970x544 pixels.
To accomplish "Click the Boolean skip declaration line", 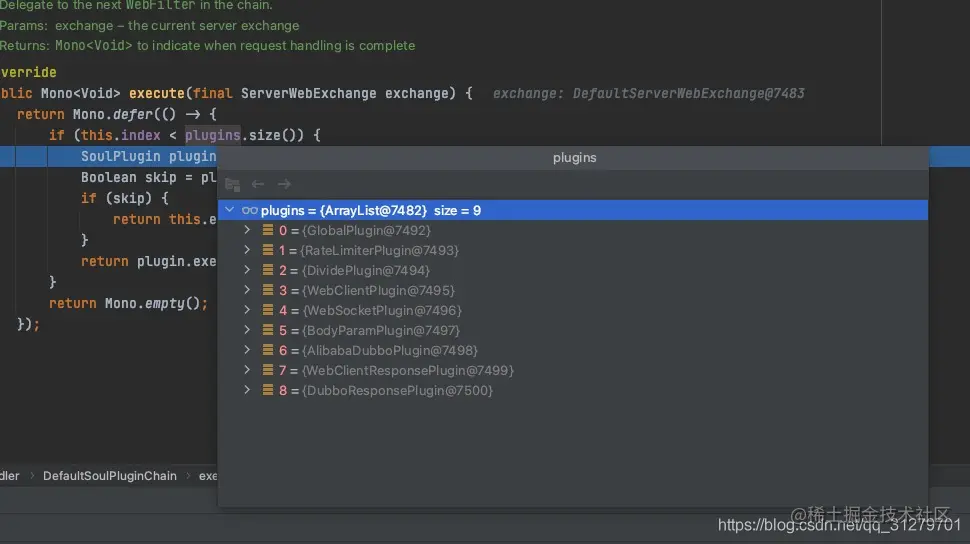I will tap(148, 178).
